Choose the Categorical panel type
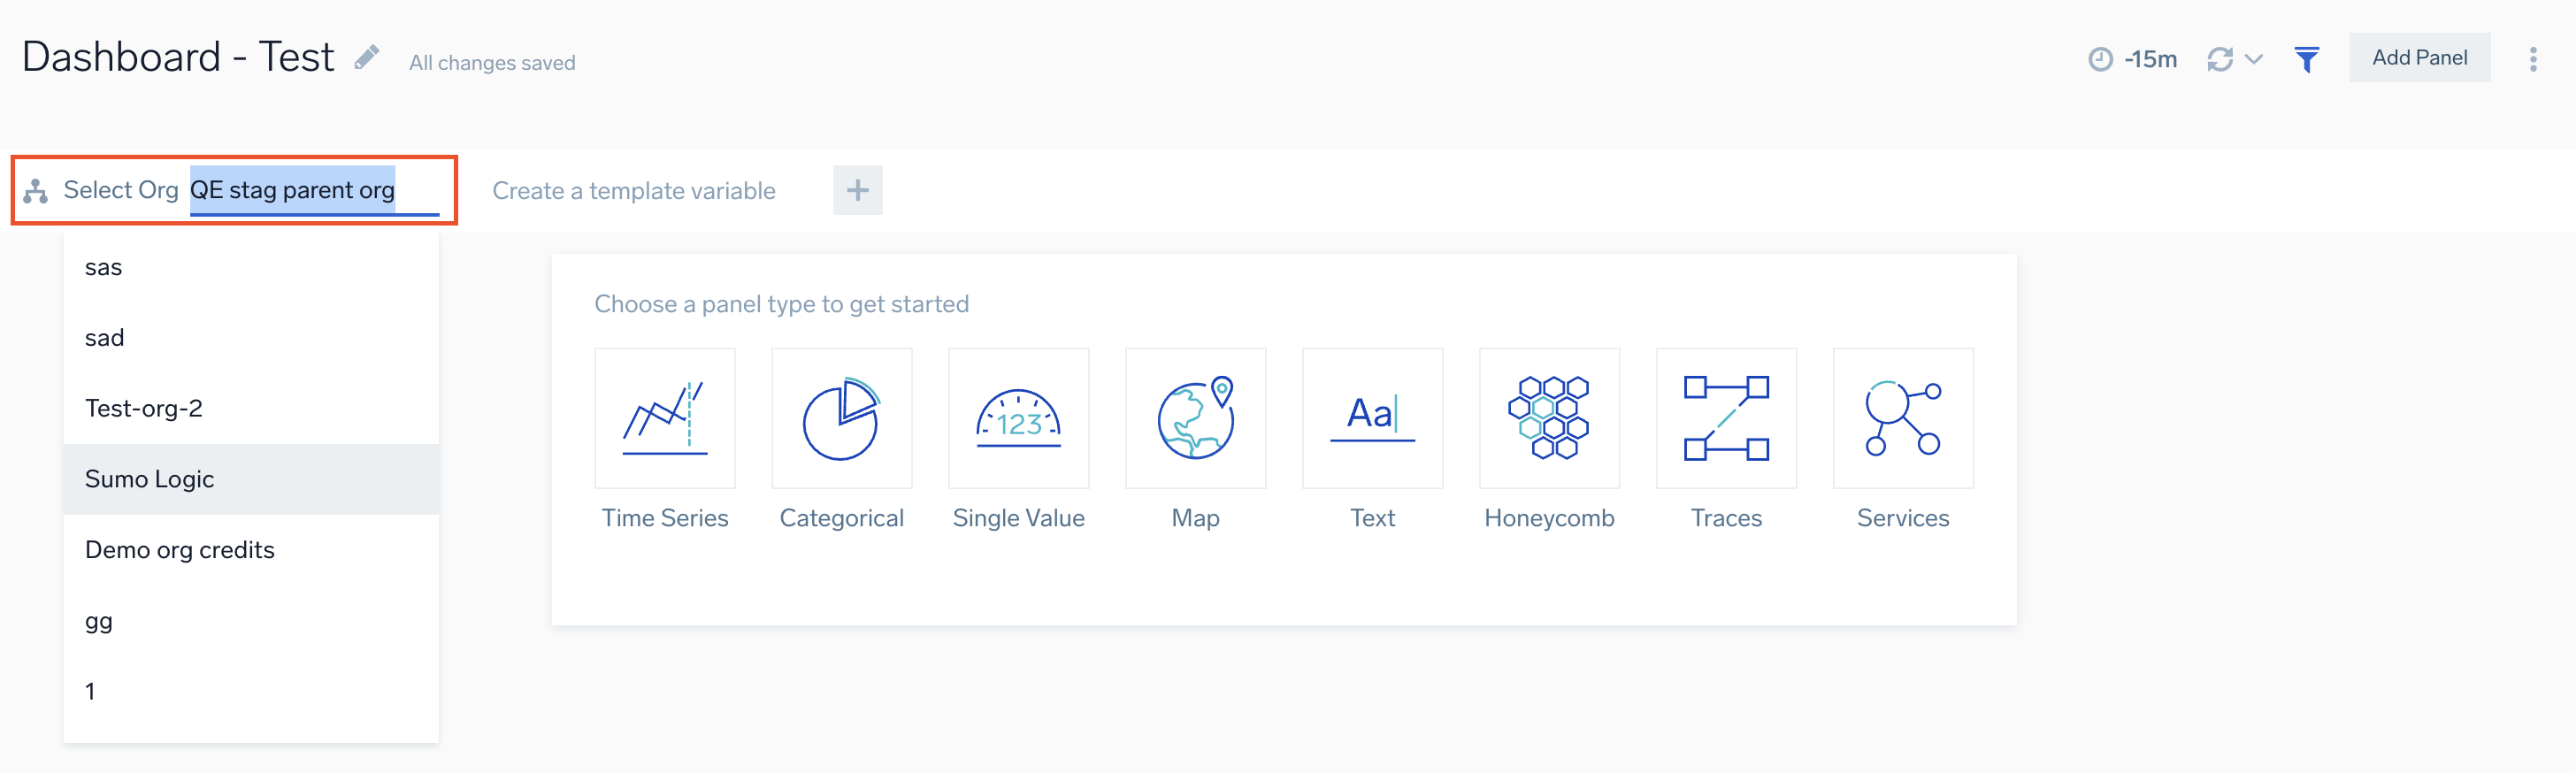Image resolution: width=2576 pixels, height=773 pixels. pyautogui.click(x=841, y=418)
